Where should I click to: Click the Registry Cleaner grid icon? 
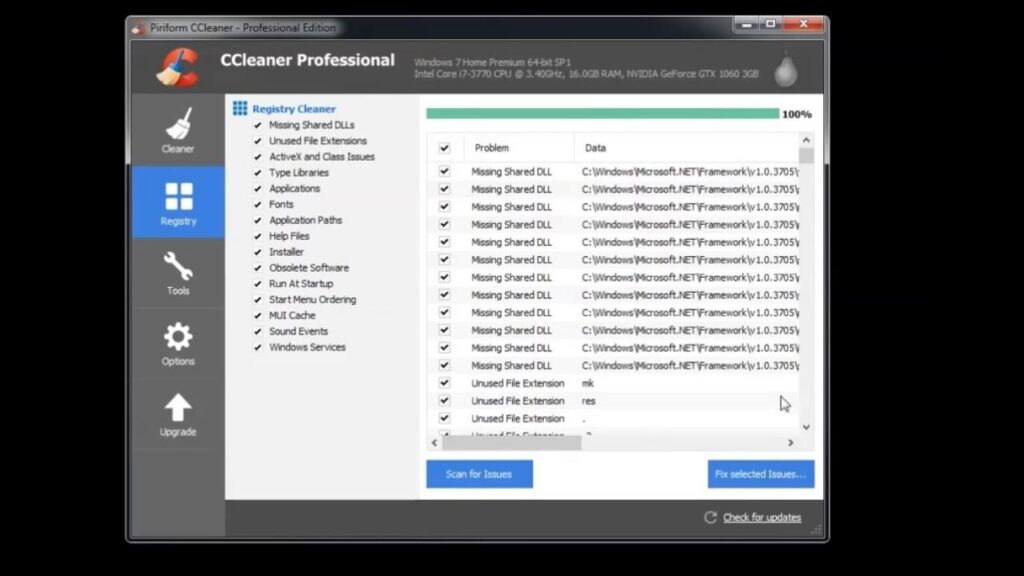pyautogui.click(x=240, y=108)
